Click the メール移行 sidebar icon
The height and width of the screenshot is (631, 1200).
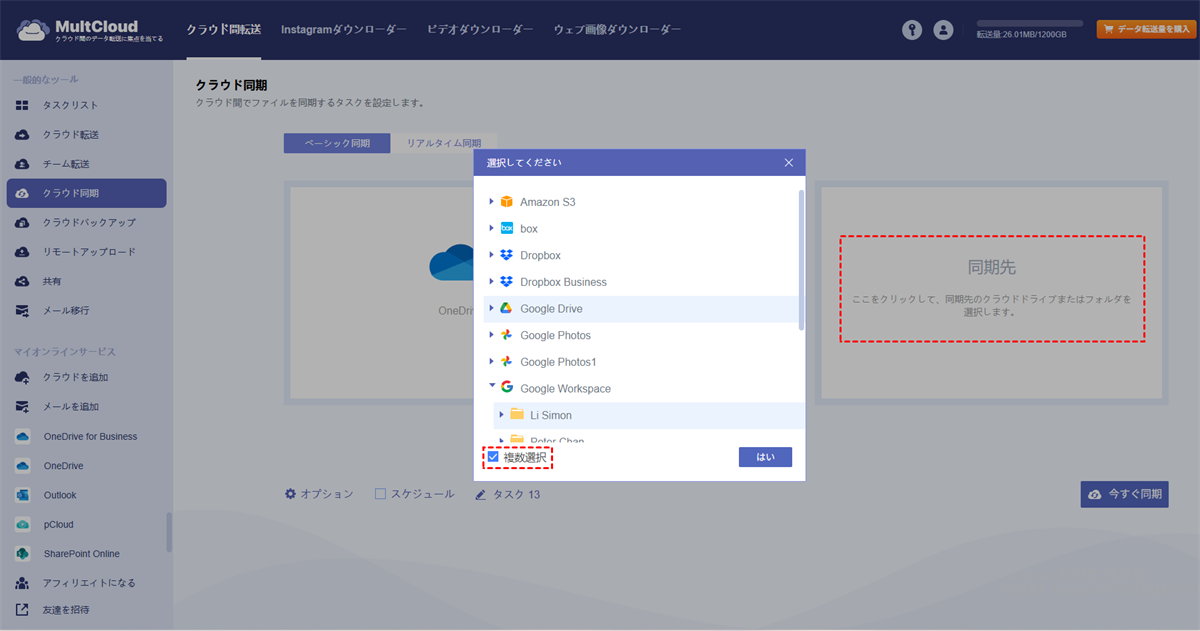pos(22,311)
